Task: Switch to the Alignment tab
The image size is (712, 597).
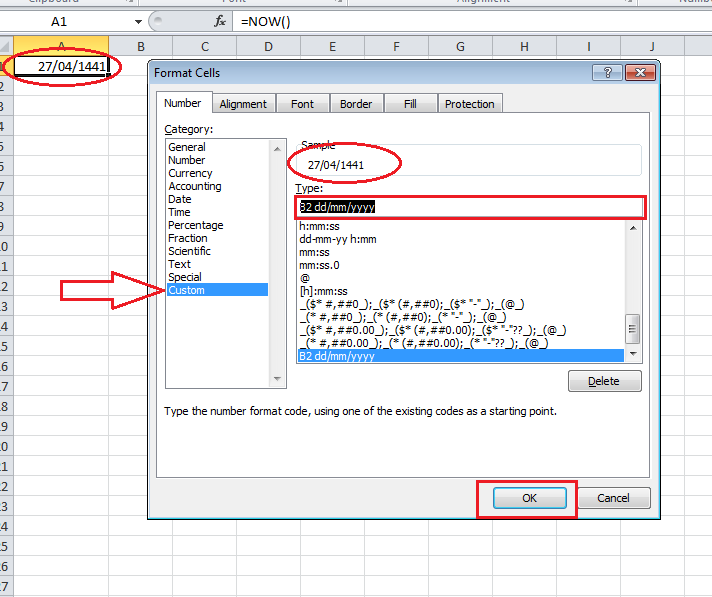Action: [x=243, y=104]
